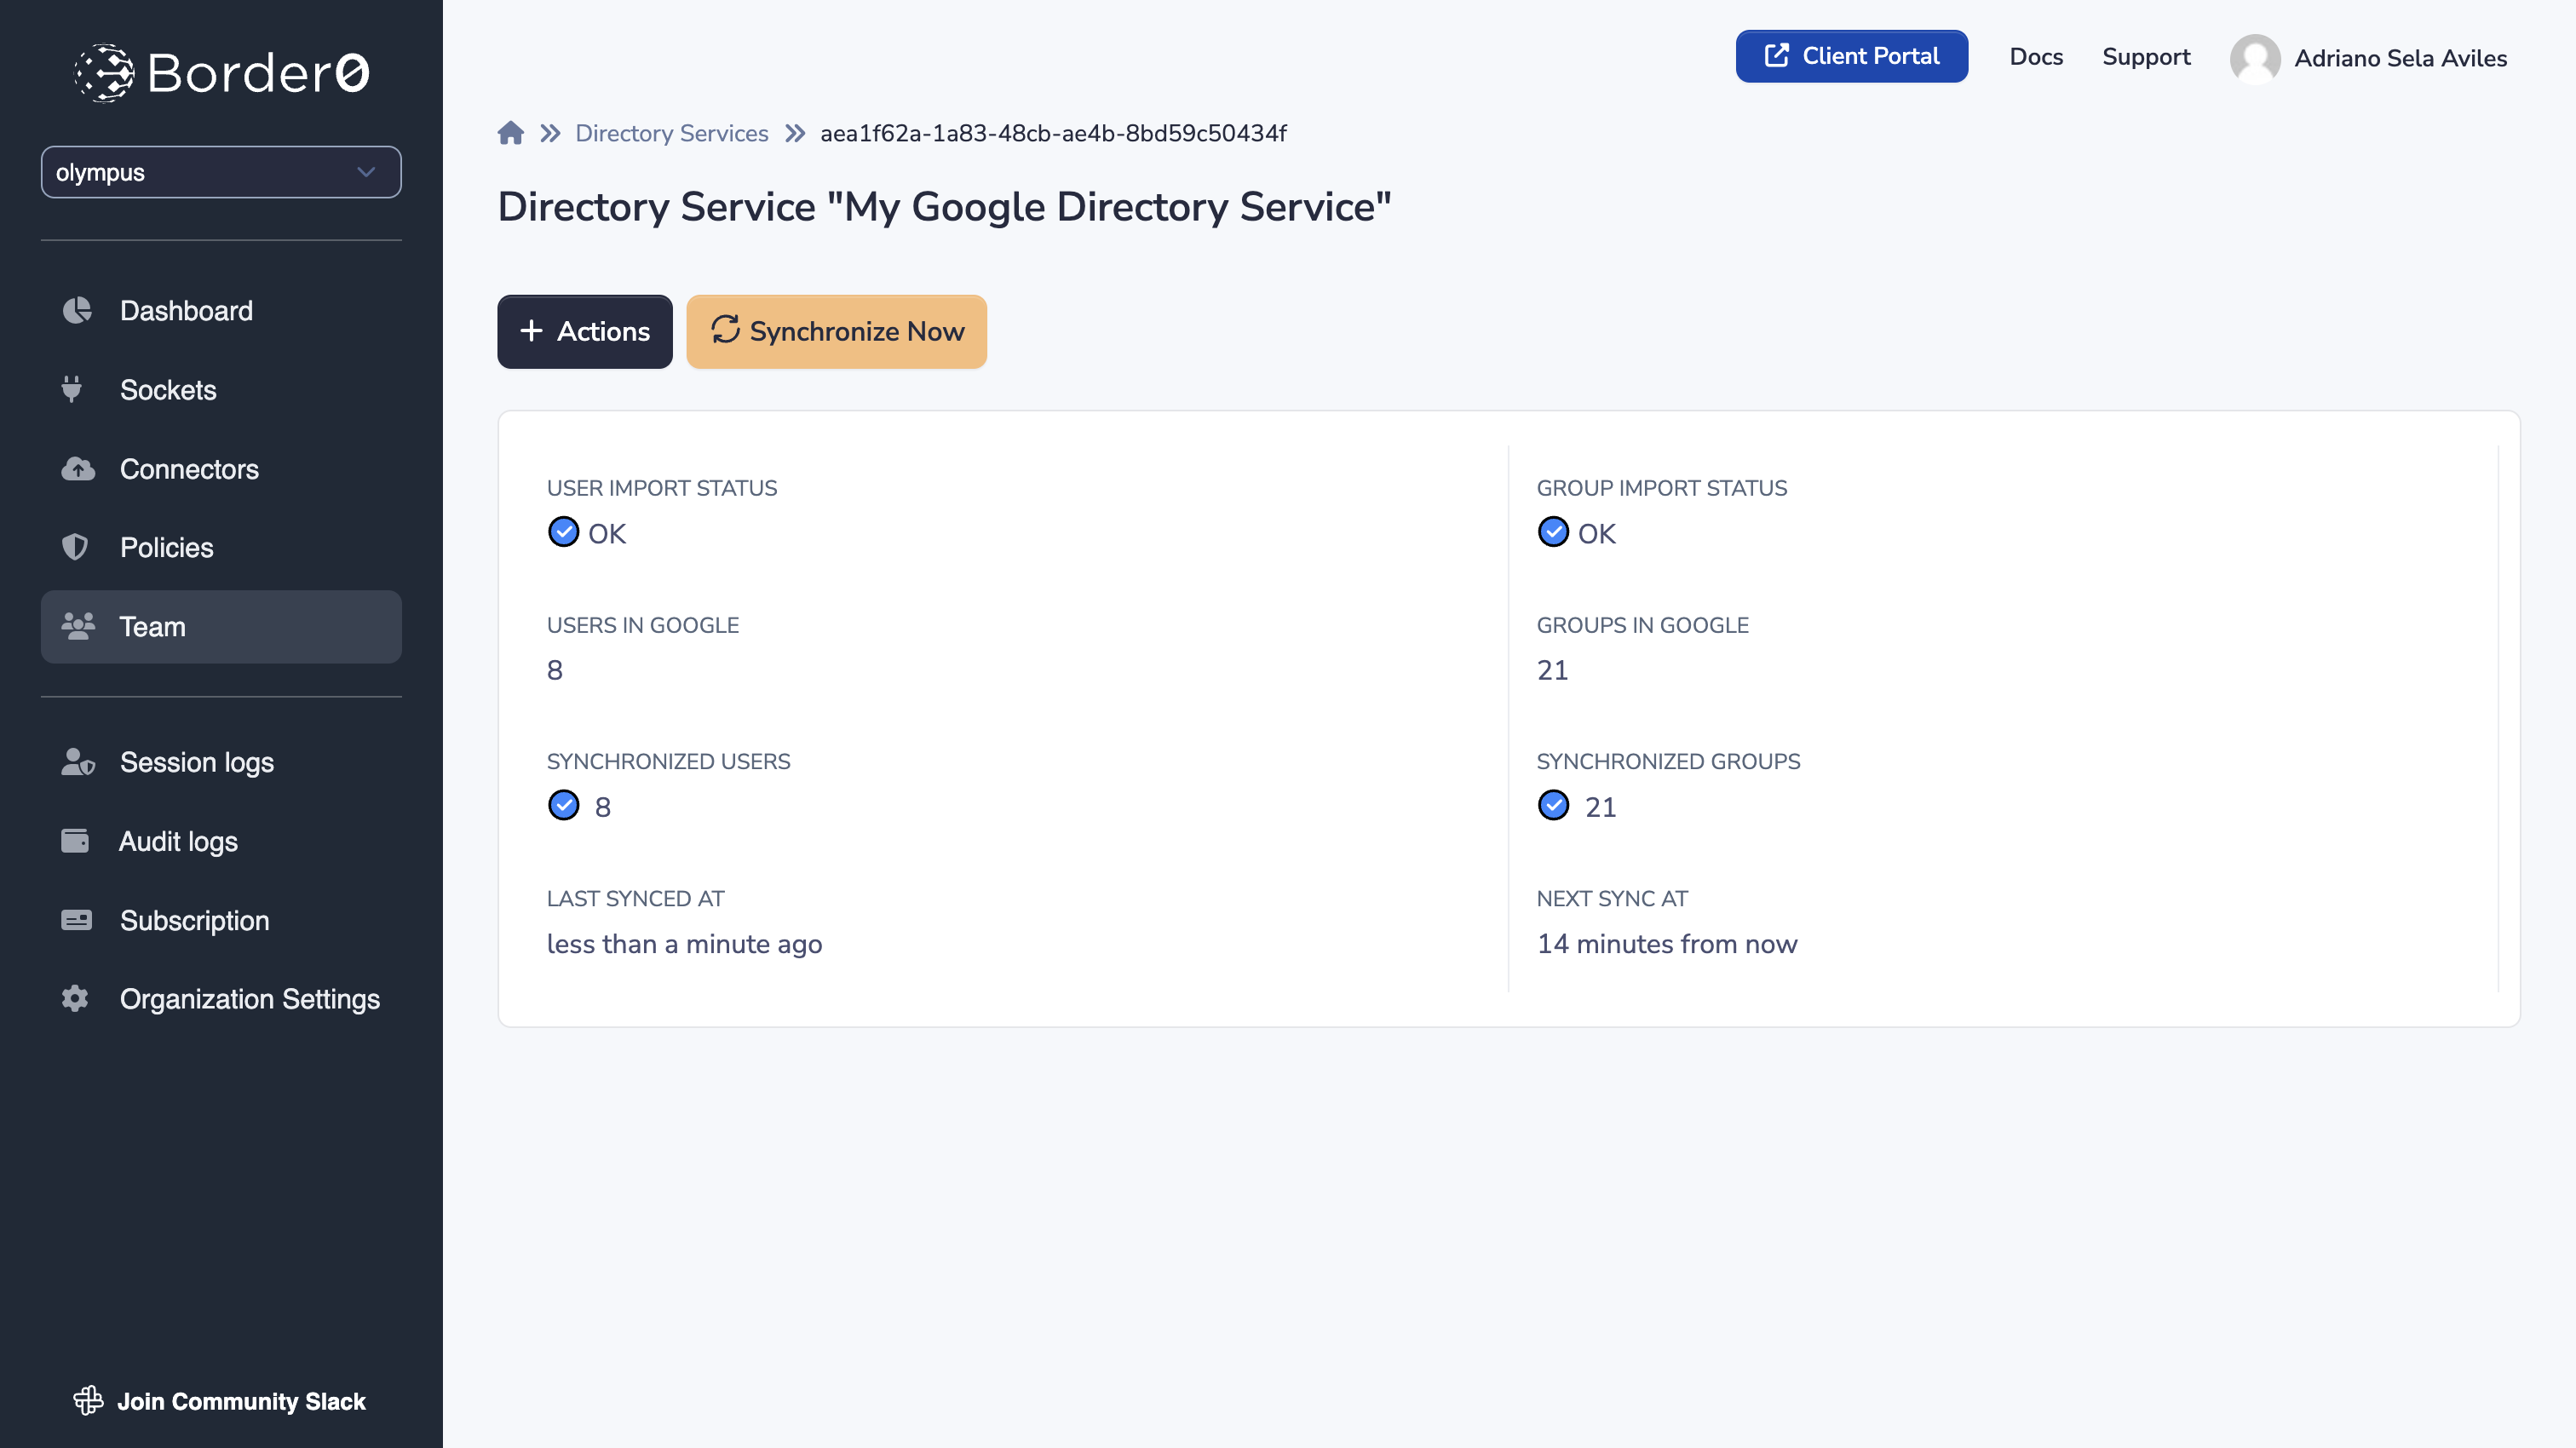Click the USER IMPORT STATUS label

coord(662,488)
